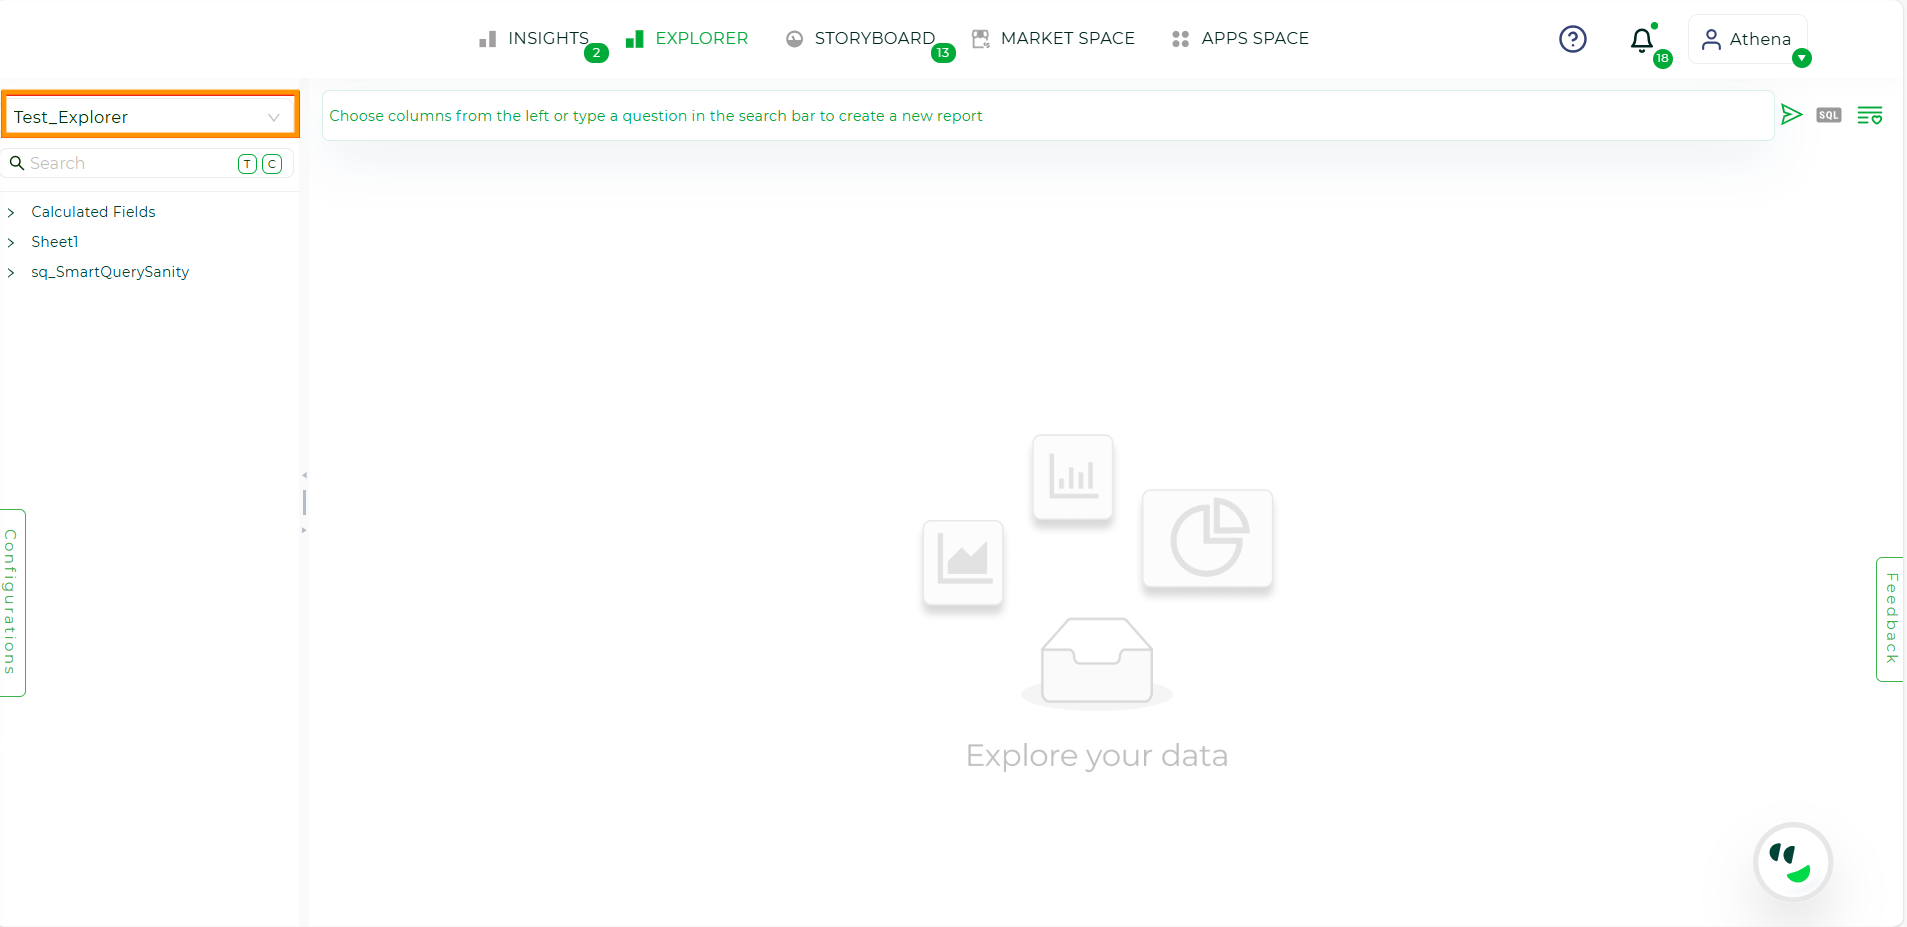Open the SQL view icon
This screenshot has height=927, width=1907.
(x=1828, y=114)
